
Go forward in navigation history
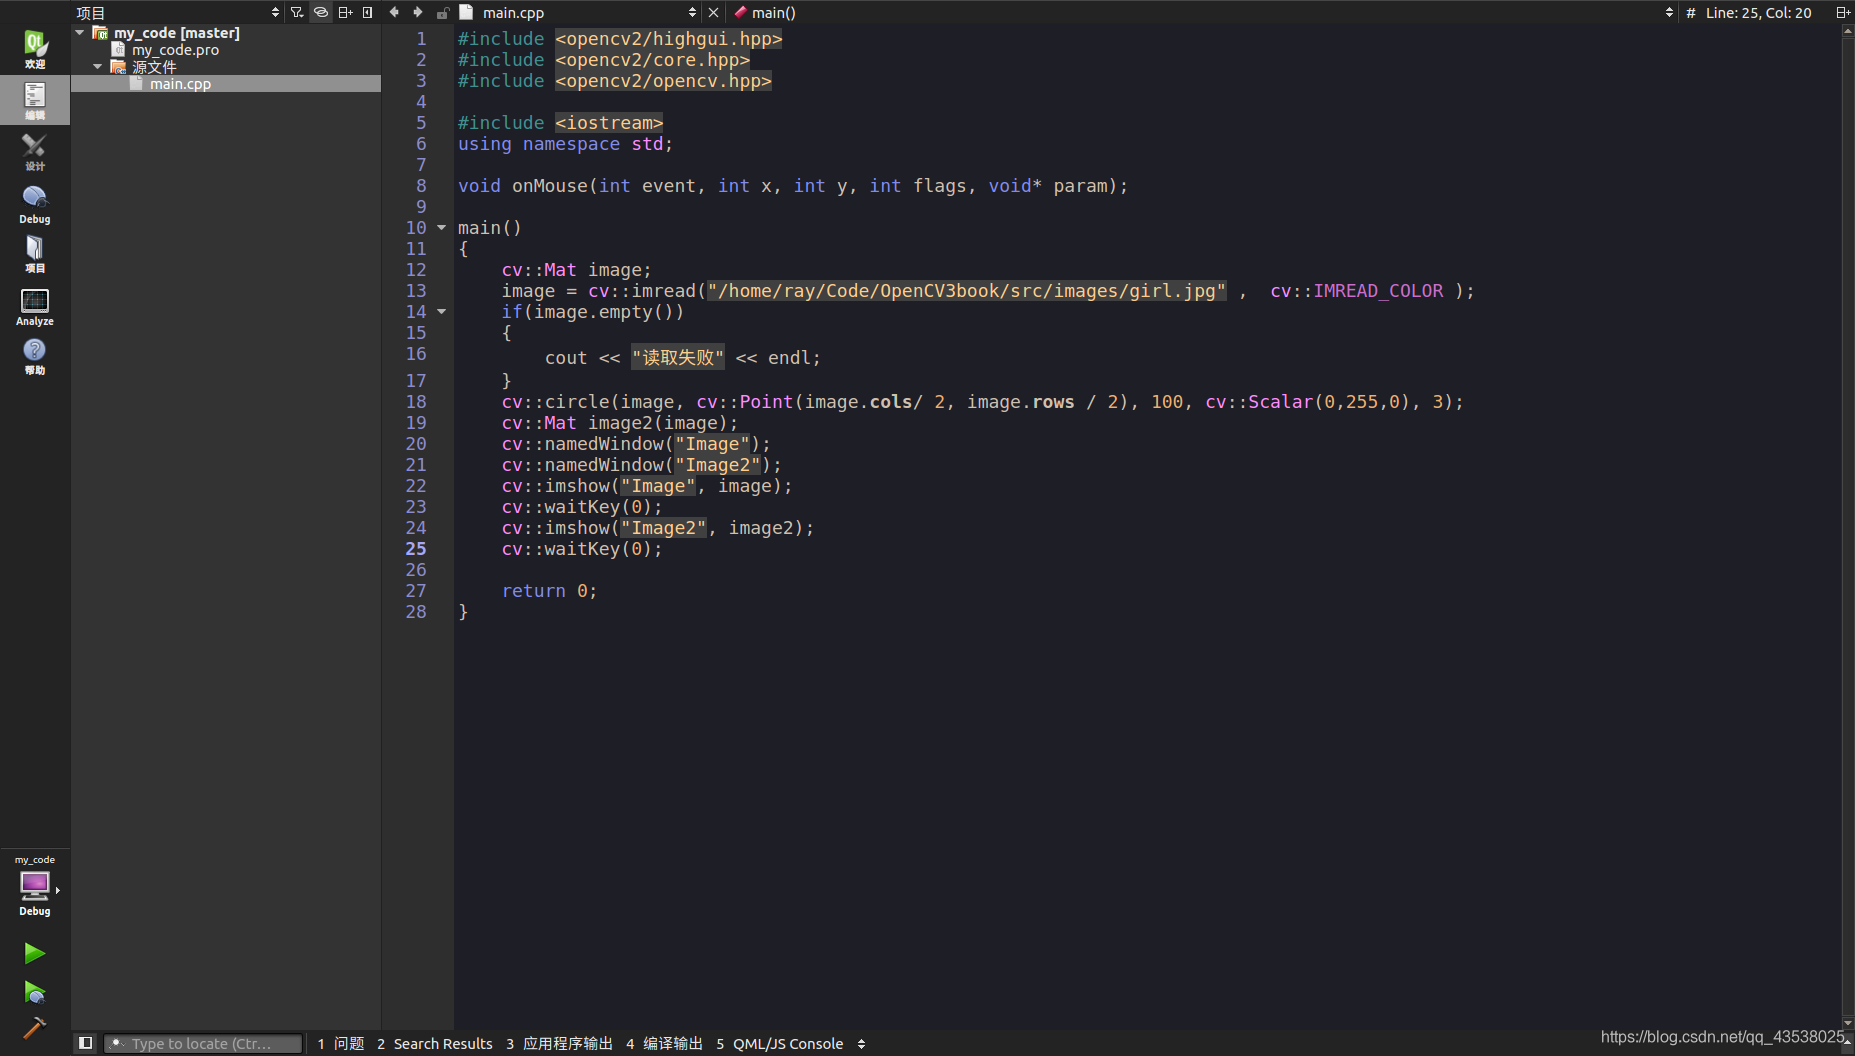[x=418, y=12]
